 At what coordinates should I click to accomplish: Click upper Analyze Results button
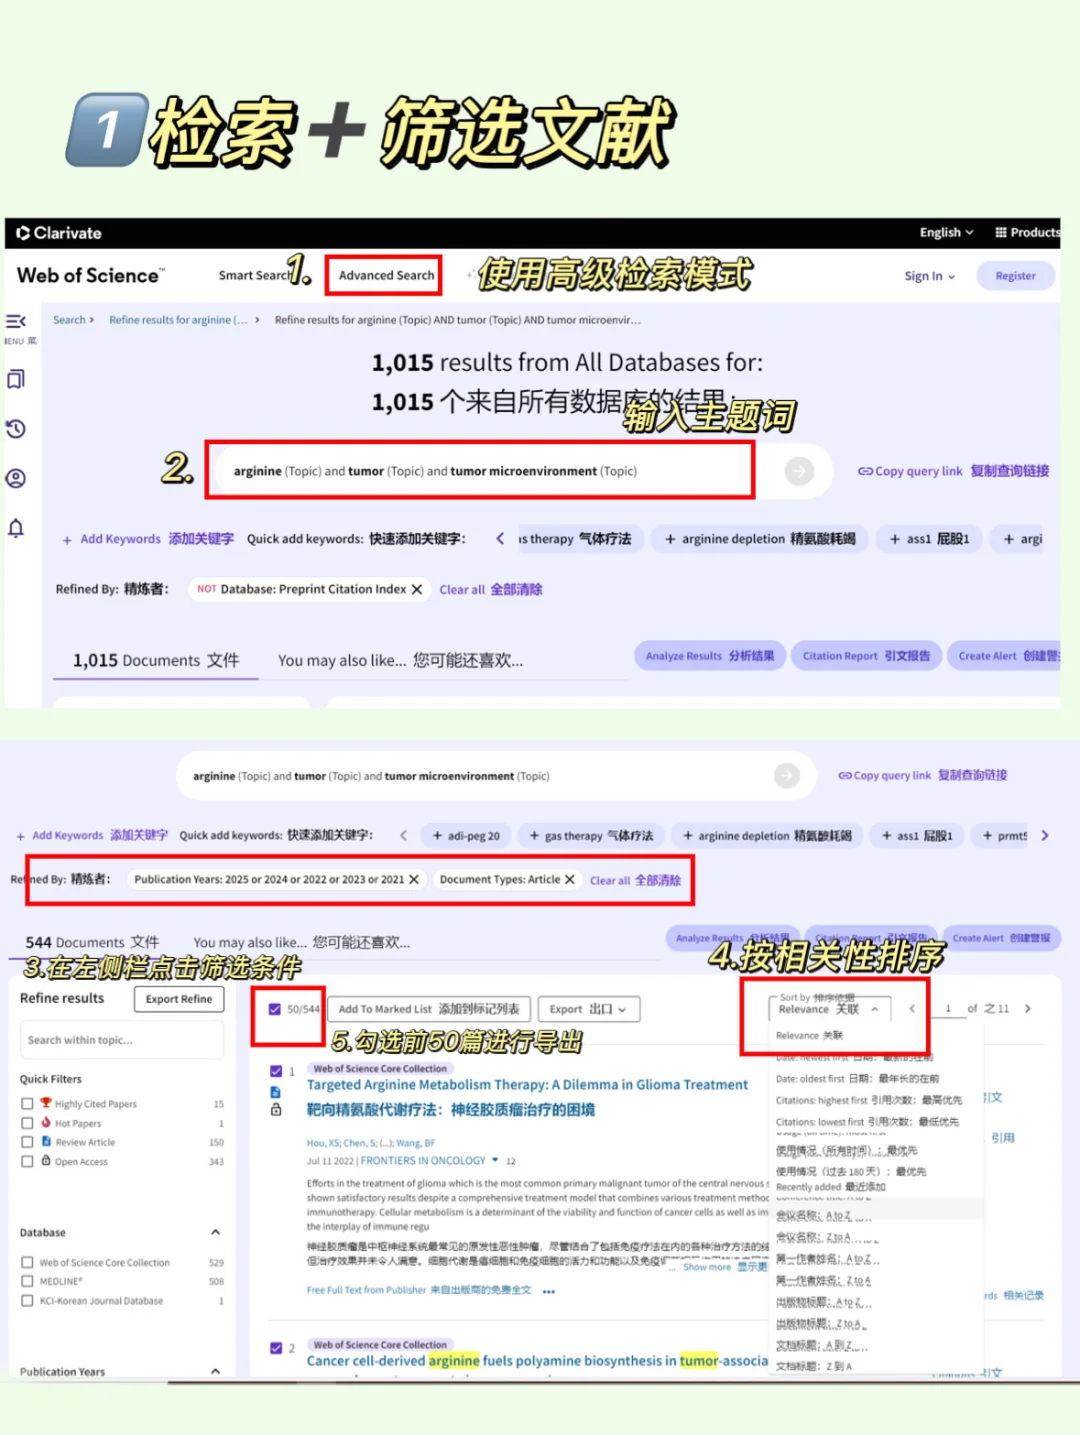tap(710, 656)
